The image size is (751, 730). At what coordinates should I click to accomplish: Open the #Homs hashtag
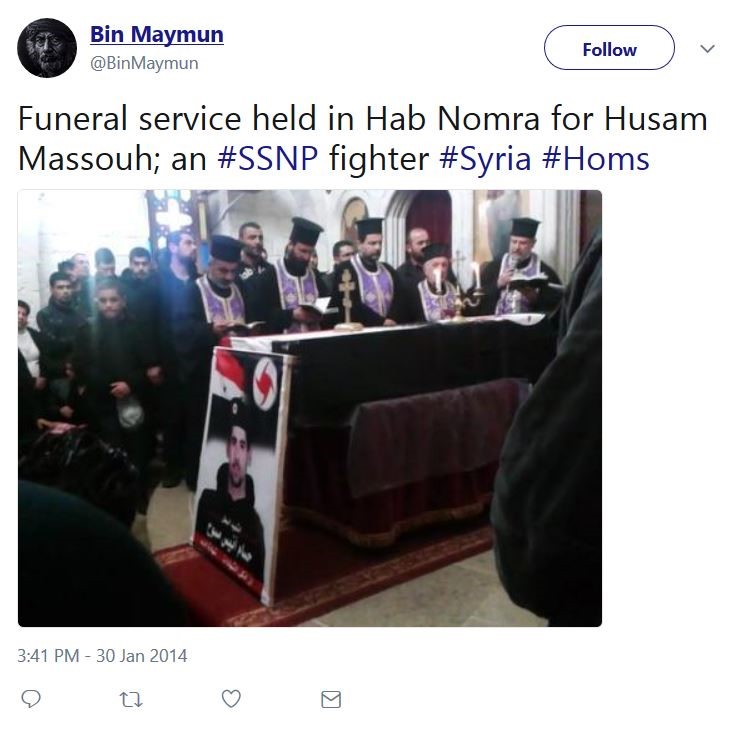595,159
